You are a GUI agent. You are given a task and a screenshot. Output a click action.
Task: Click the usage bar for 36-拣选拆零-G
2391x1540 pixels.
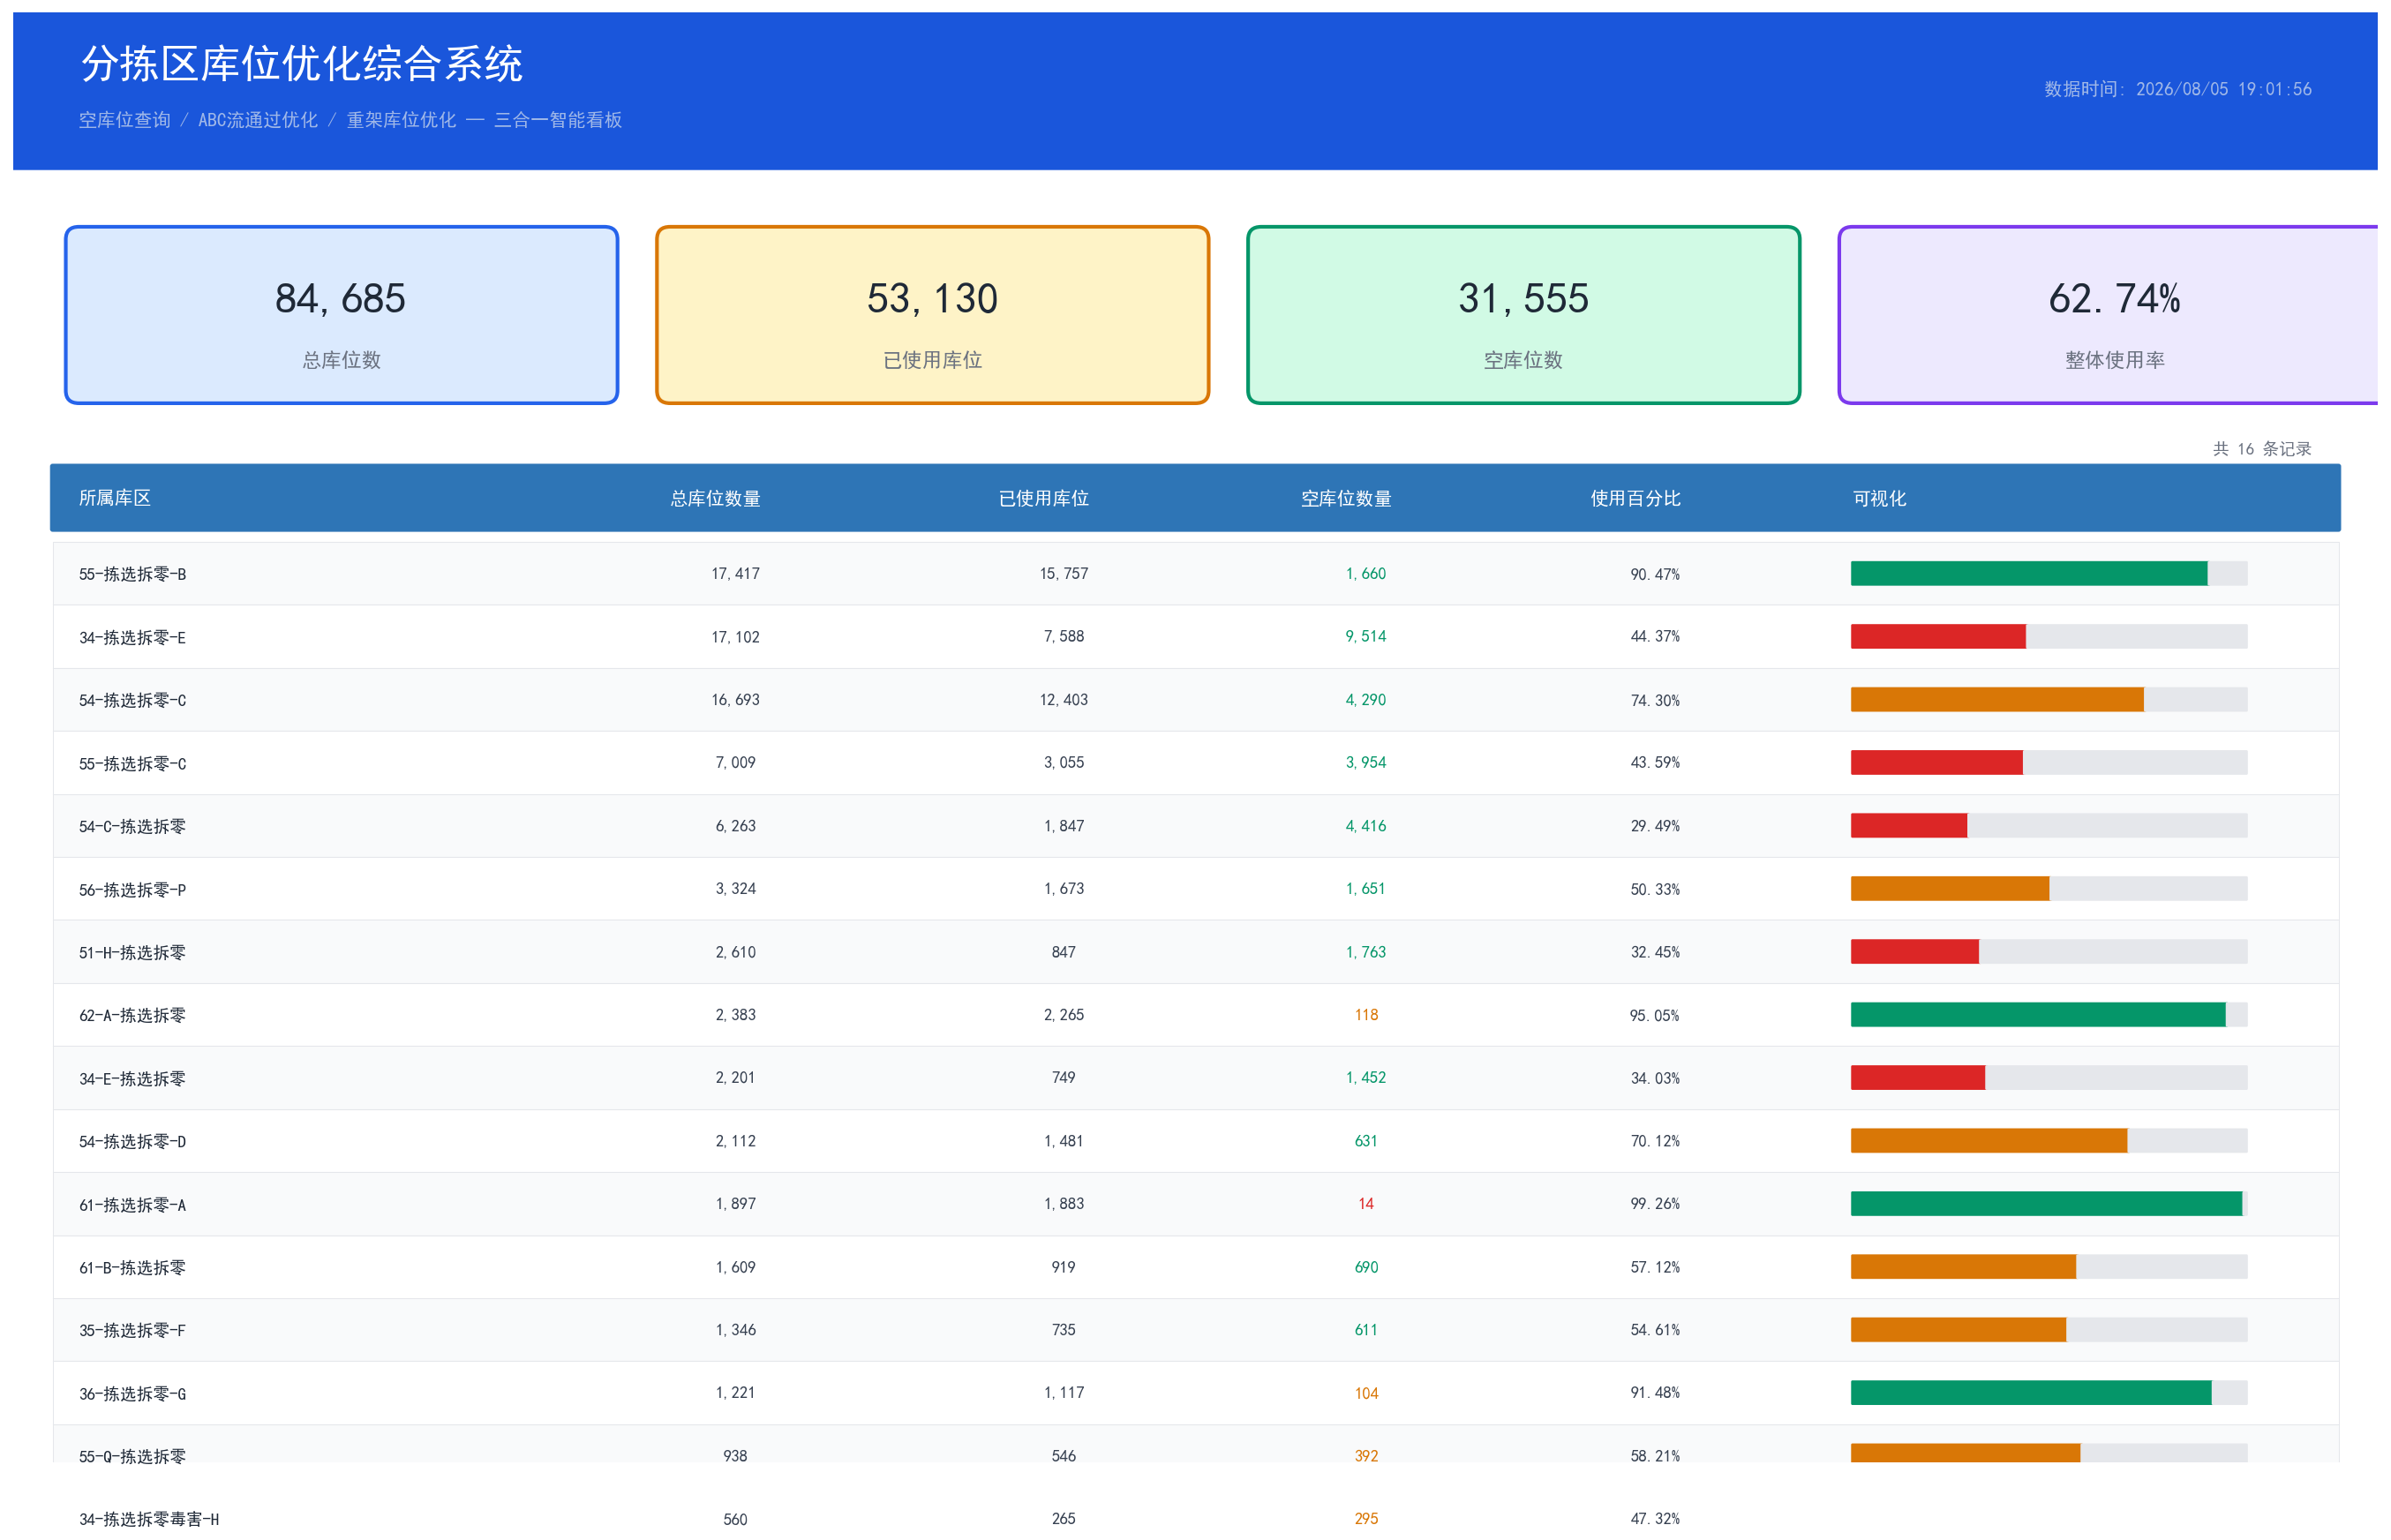click(x=2048, y=1393)
